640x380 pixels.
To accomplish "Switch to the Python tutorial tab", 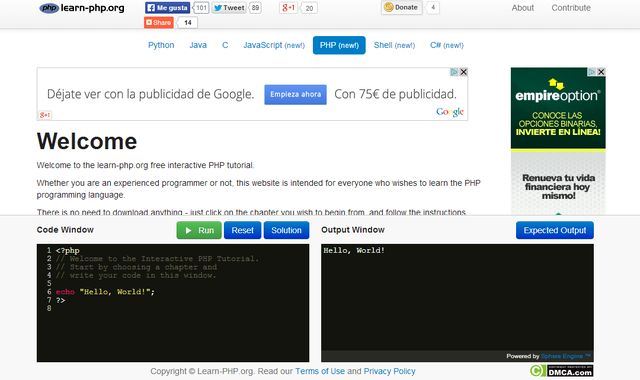I will [161, 45].
